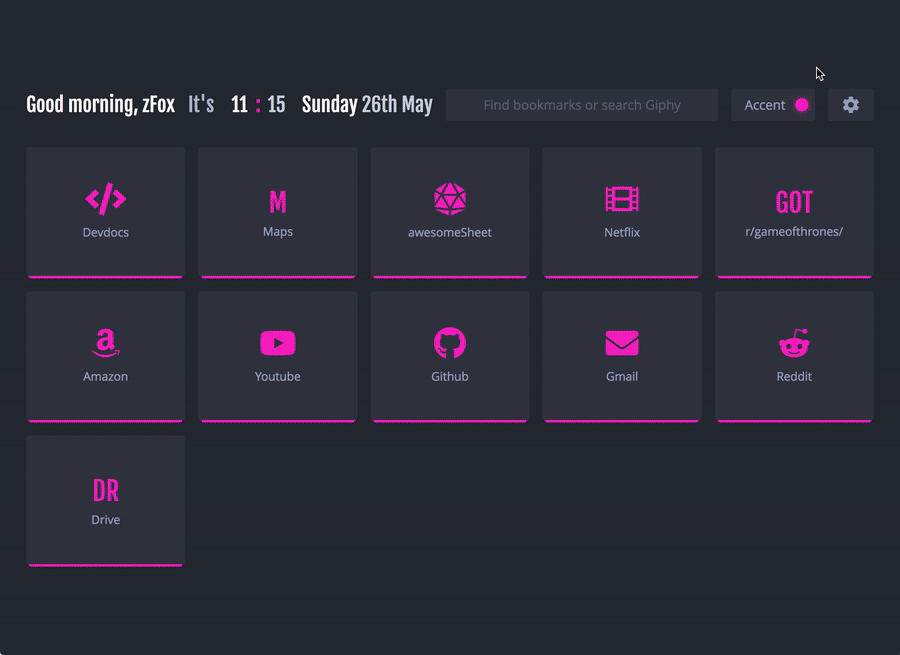
Task: Select the Devdocs code brackets icon
Action: click(x=105, y=198)
